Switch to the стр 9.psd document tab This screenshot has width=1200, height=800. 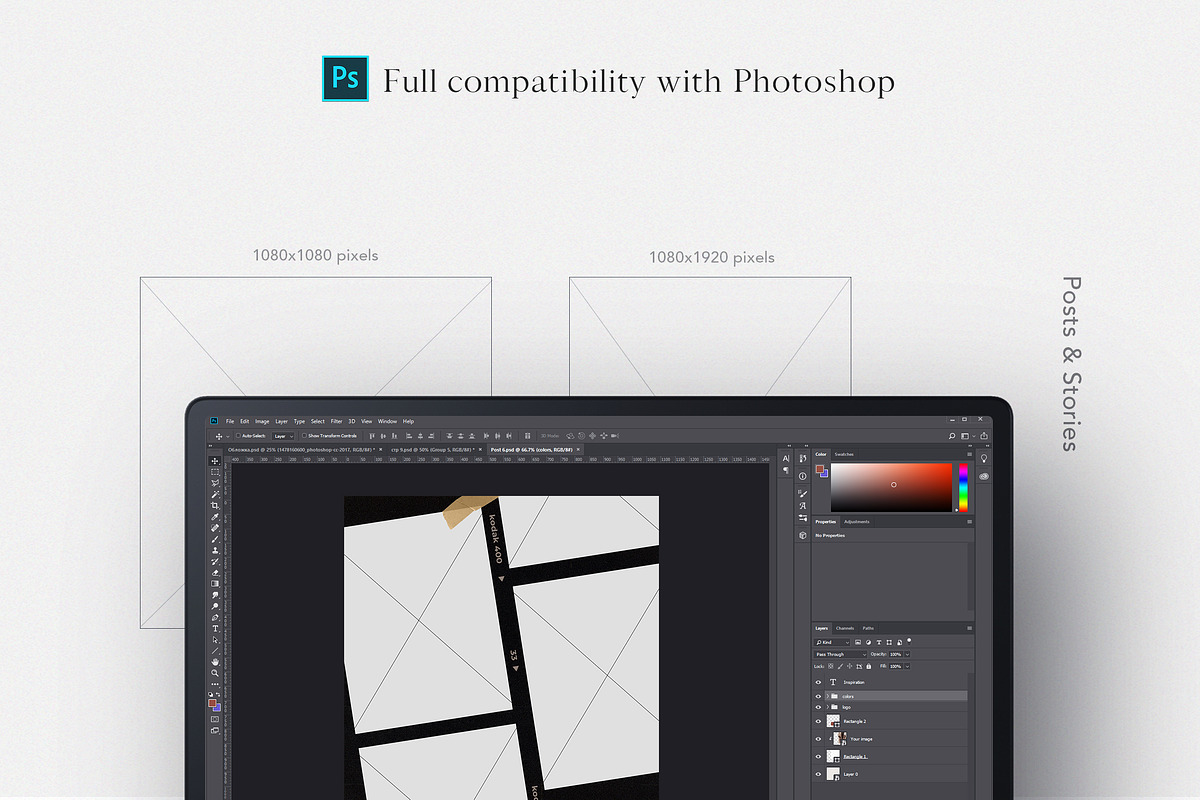[x=433, y=450]
